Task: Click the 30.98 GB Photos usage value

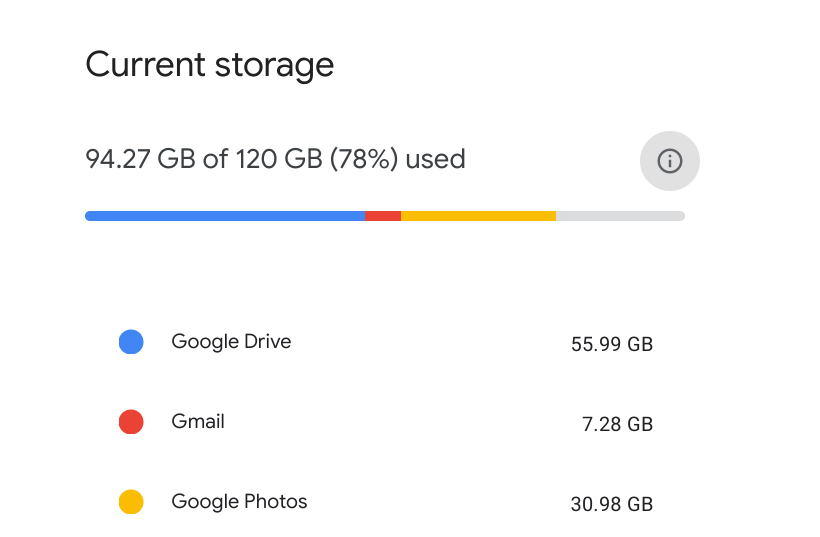Action: pos(612,505)
